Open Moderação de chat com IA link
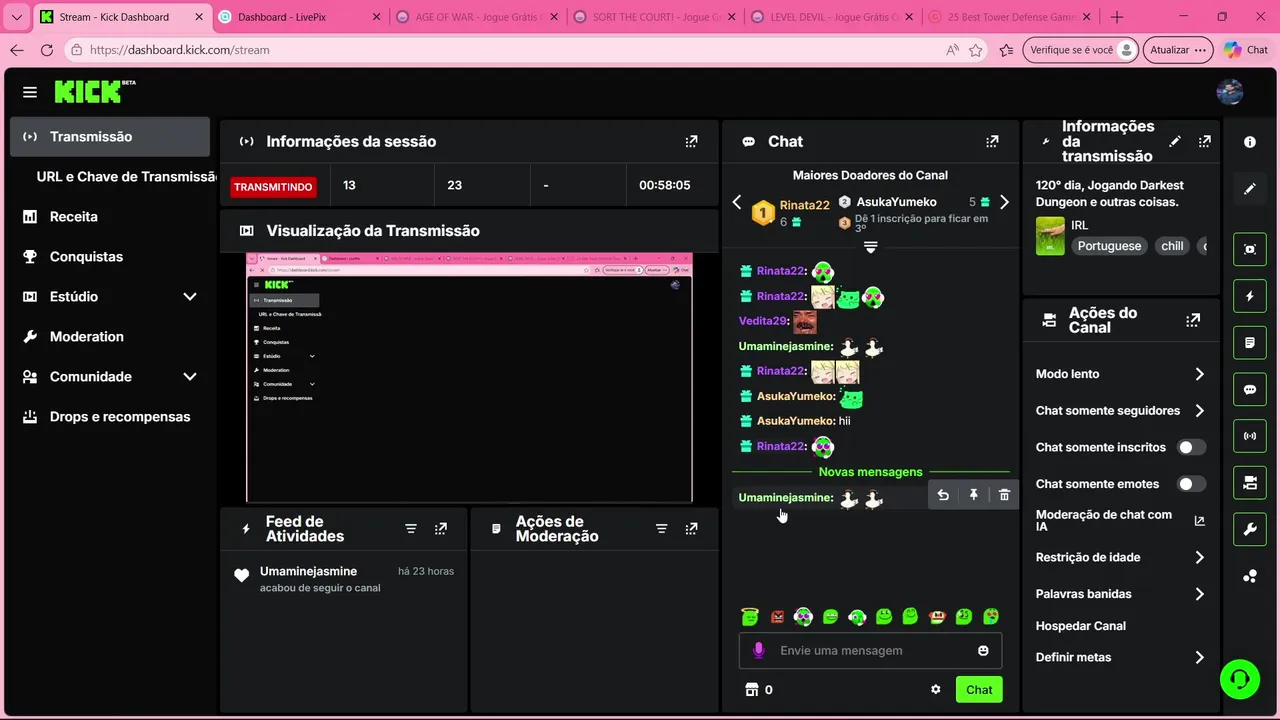This screenshot has height=720, width=1280. click(1120, 521)
